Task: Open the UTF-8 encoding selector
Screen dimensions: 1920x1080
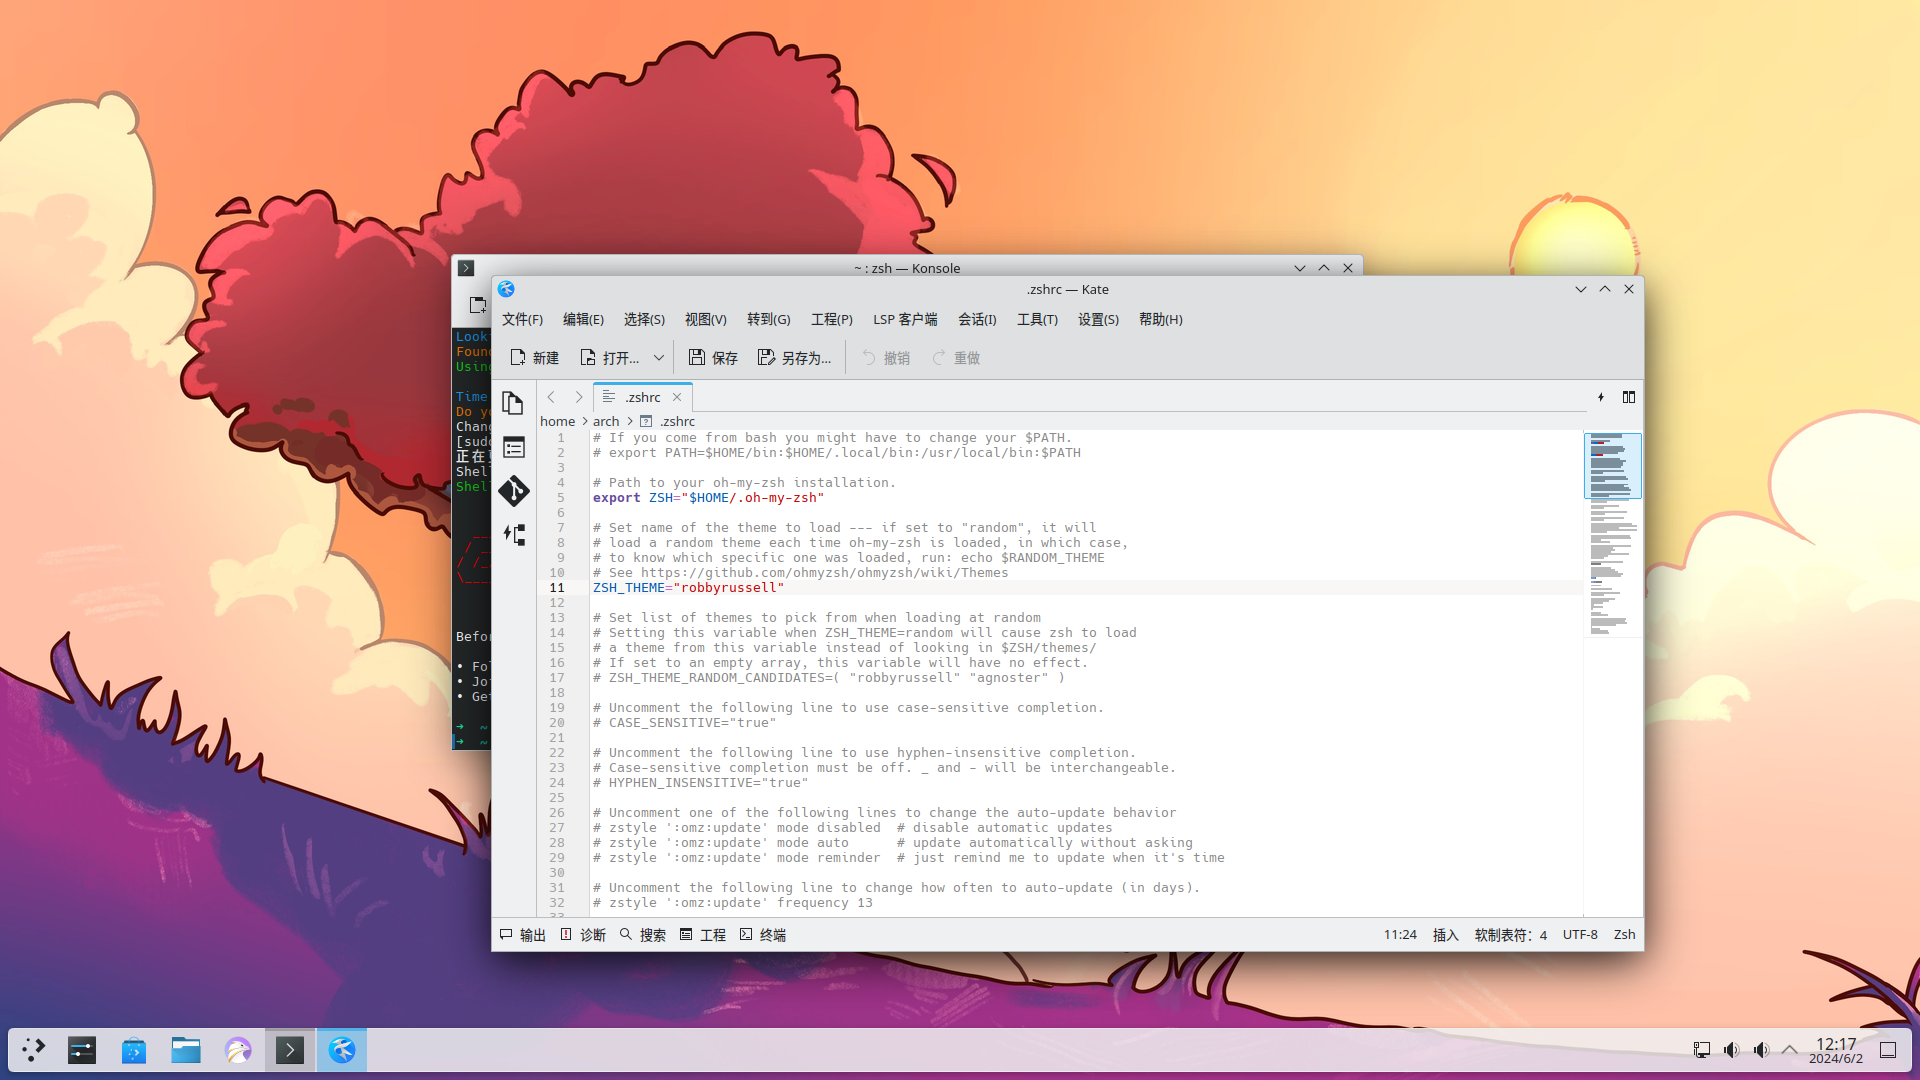Action: (1580, 935)
